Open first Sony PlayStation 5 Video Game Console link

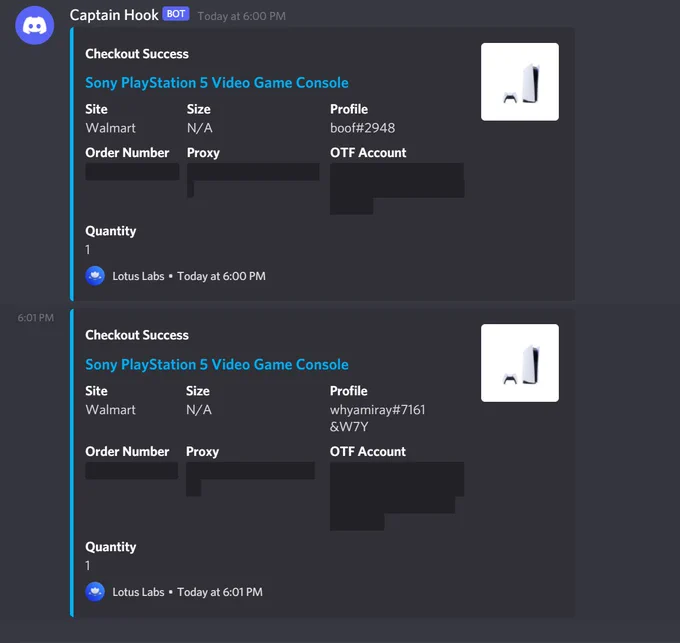click(217, 82)
